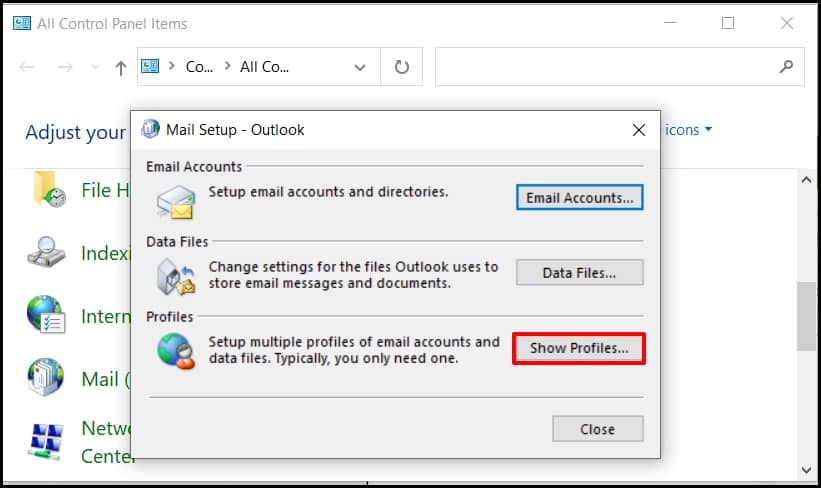Click the vertical scrollbar up arrow
Viewport: 821px width, 488px height.
[x=806, y=180]
